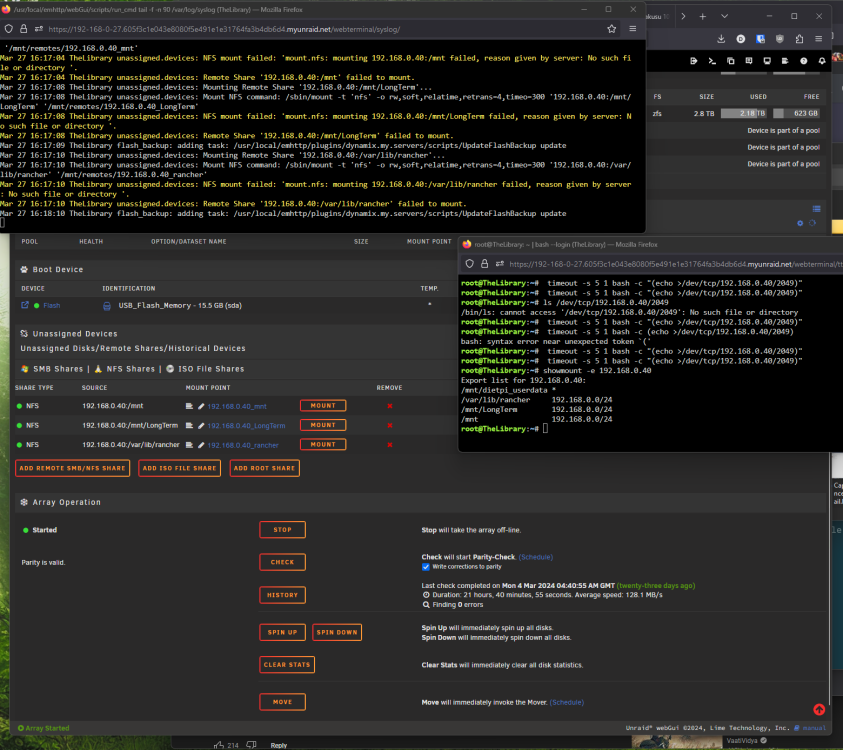Open the uBlock Origin shield icon
Screen dimensions: 843x750
(x=780, y=39)
